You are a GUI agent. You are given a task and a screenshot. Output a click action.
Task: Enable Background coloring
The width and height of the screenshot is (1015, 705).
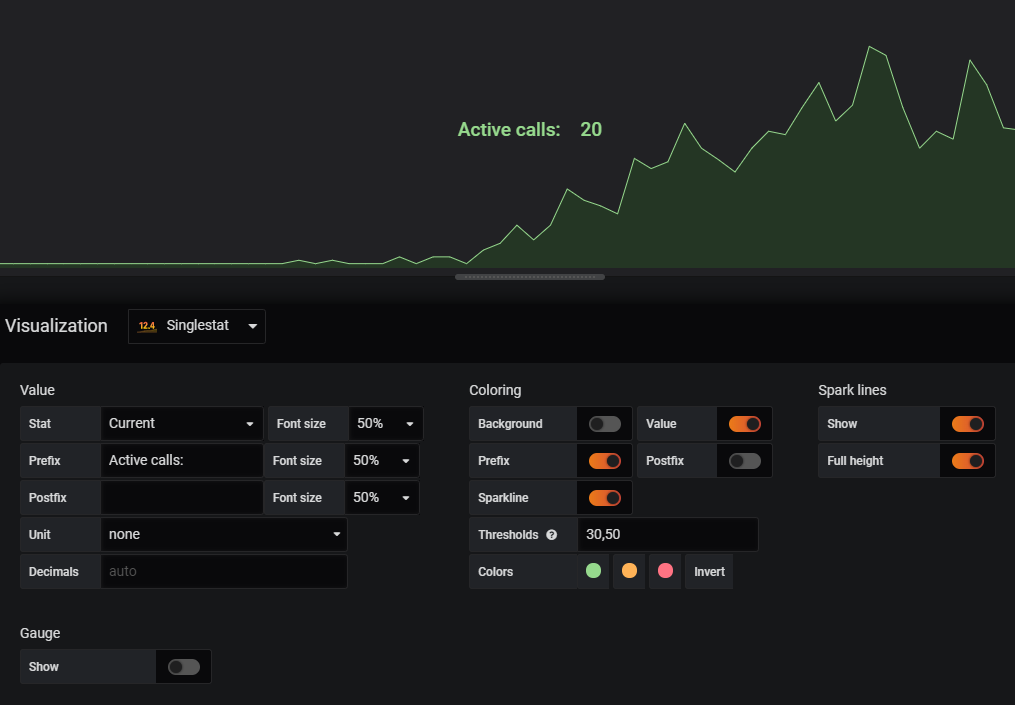point(604,424)
